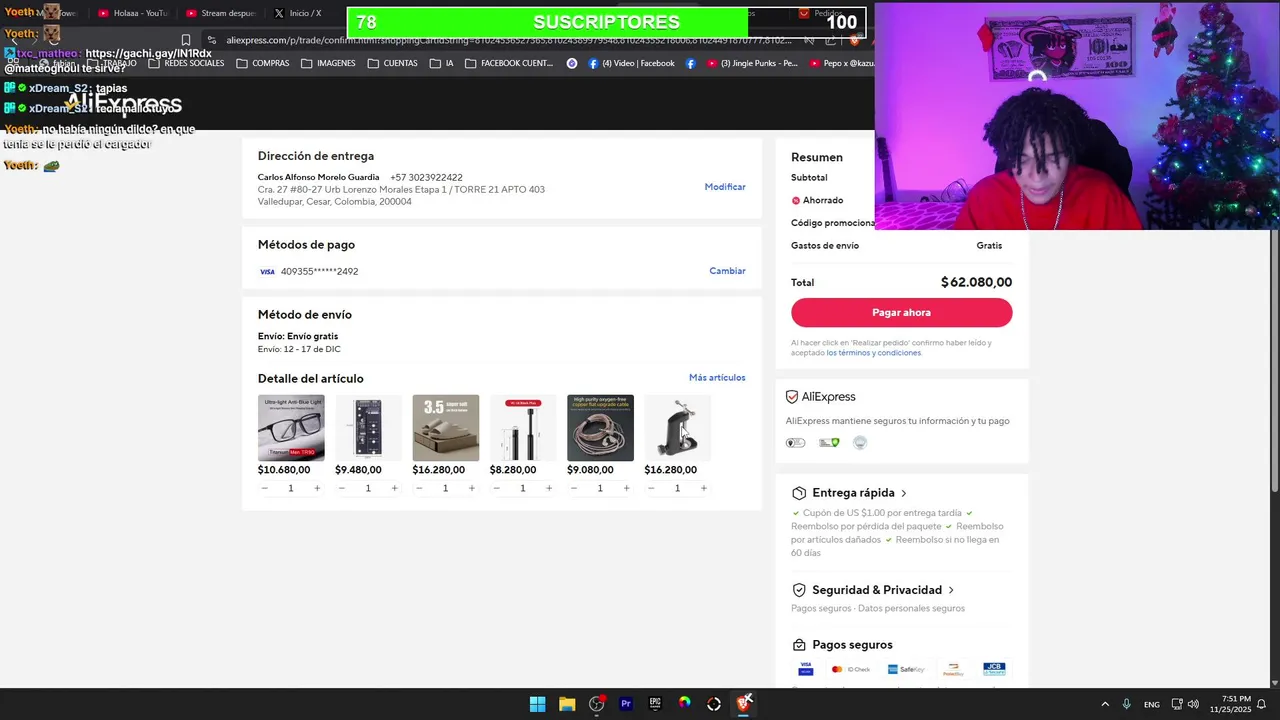
Task: Decrease quantity of the $10.680,00 glasses
Action: pyautogui.click(x=264, y=488)
